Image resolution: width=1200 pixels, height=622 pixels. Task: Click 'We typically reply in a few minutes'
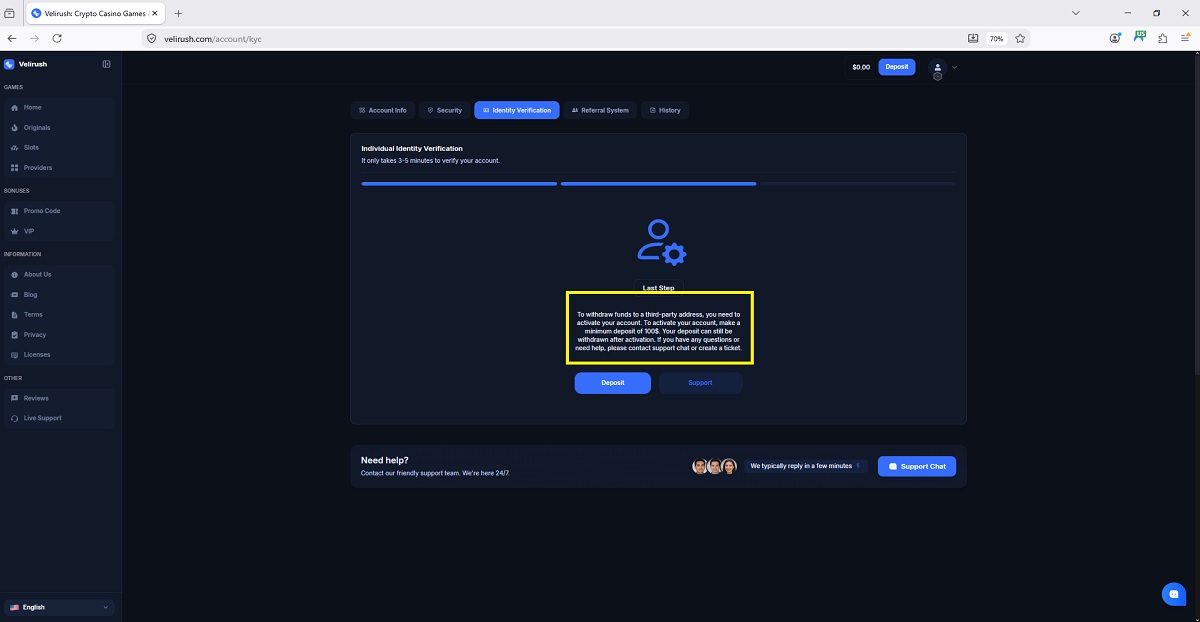click(x=801, y=466)
